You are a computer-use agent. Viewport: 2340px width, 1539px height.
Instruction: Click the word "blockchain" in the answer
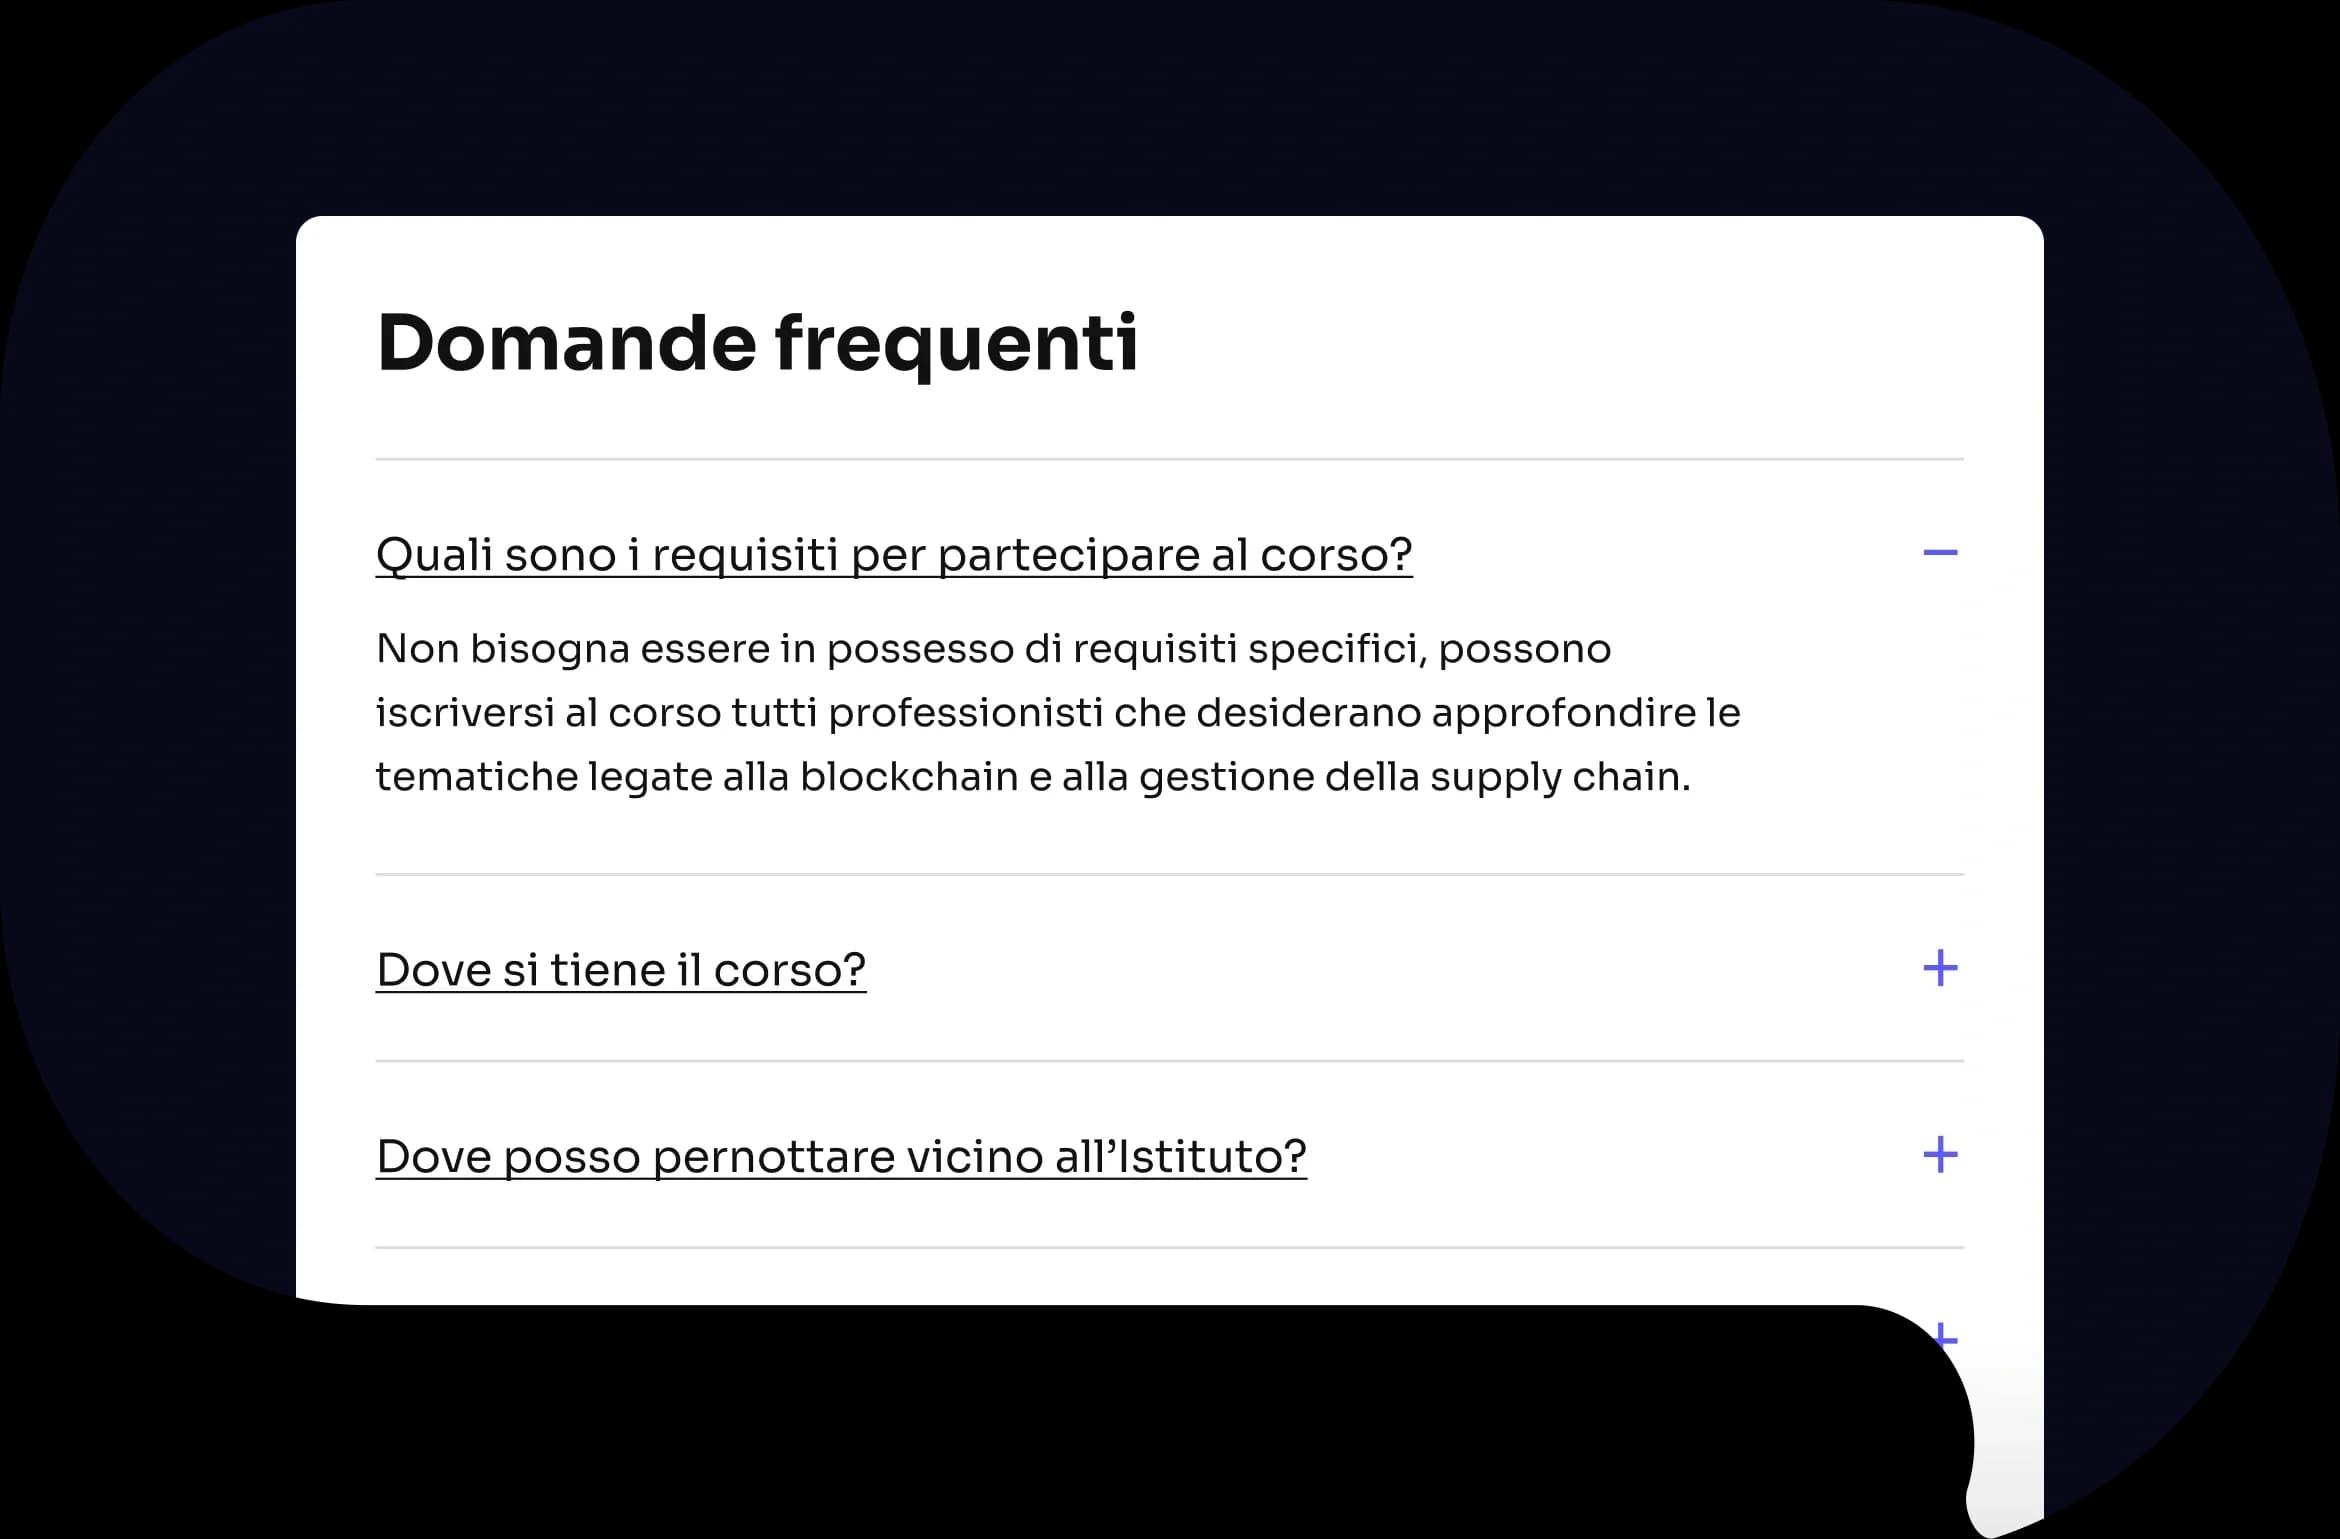click(x=908, y=777)
